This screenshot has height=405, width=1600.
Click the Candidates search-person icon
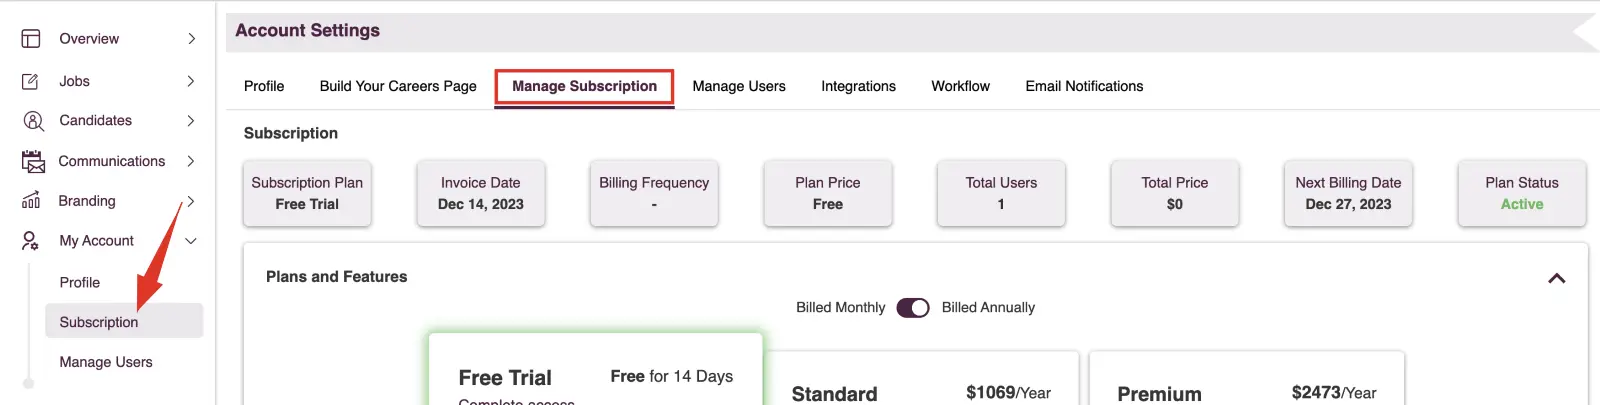tap(33, 121)
